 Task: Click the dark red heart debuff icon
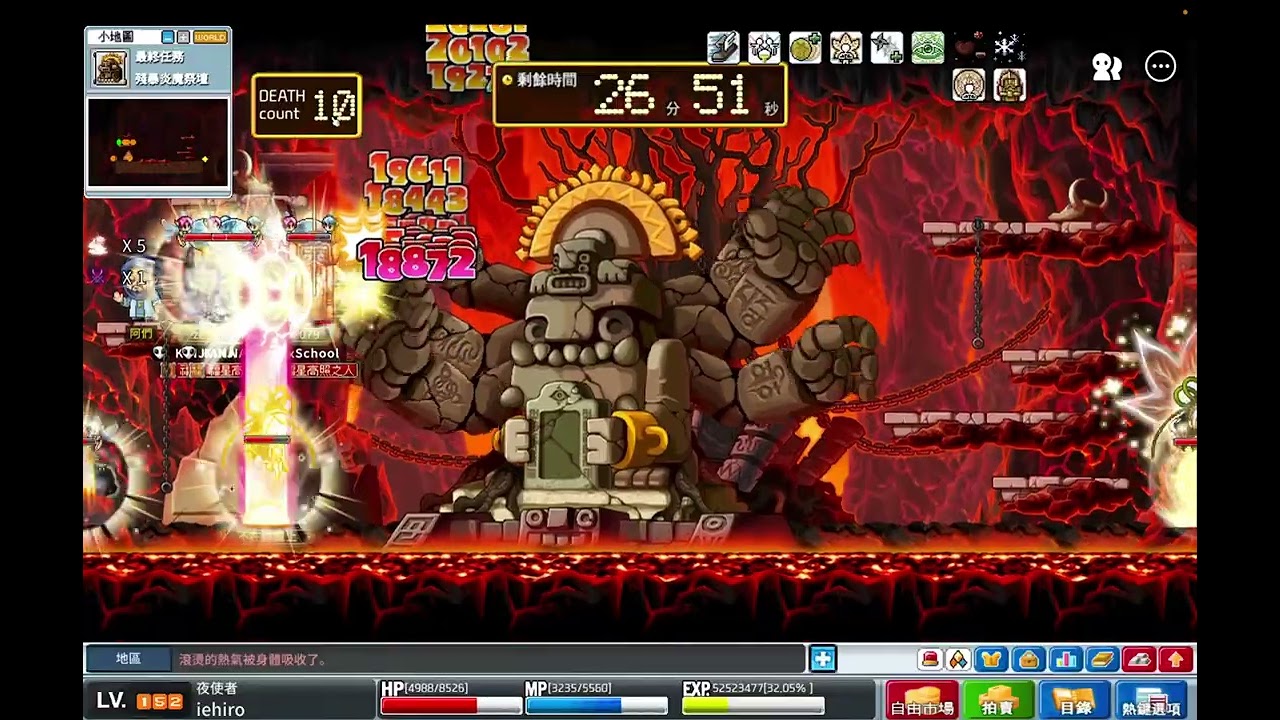[x=969, y=47]
